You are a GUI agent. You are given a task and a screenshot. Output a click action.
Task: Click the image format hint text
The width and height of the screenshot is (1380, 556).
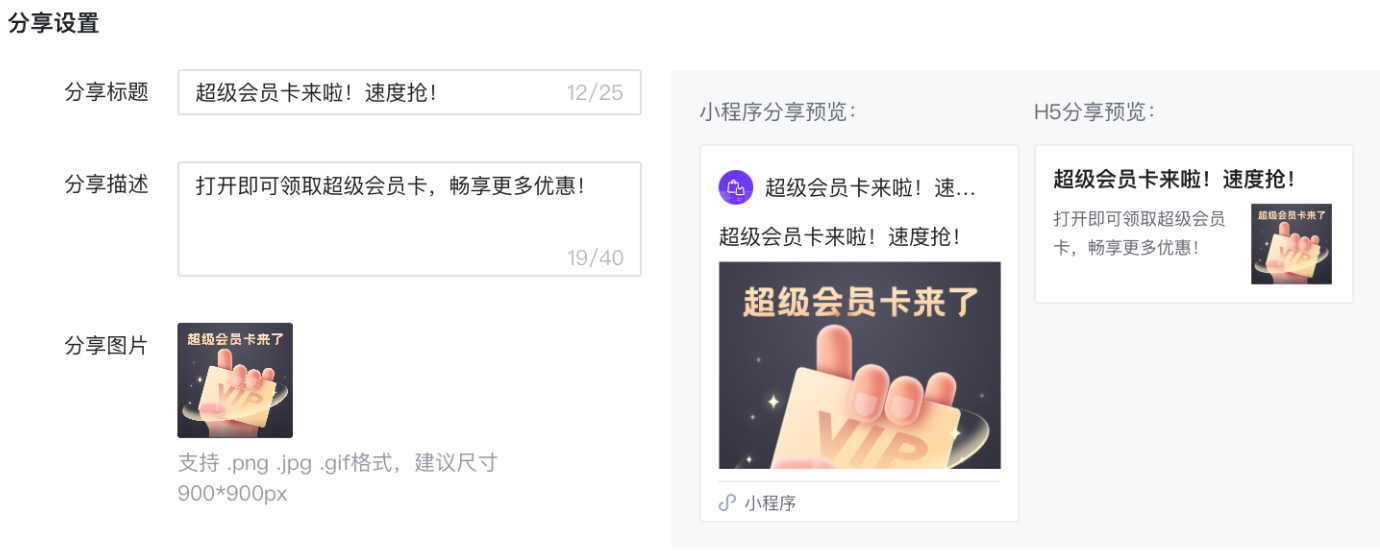(338, 478)
